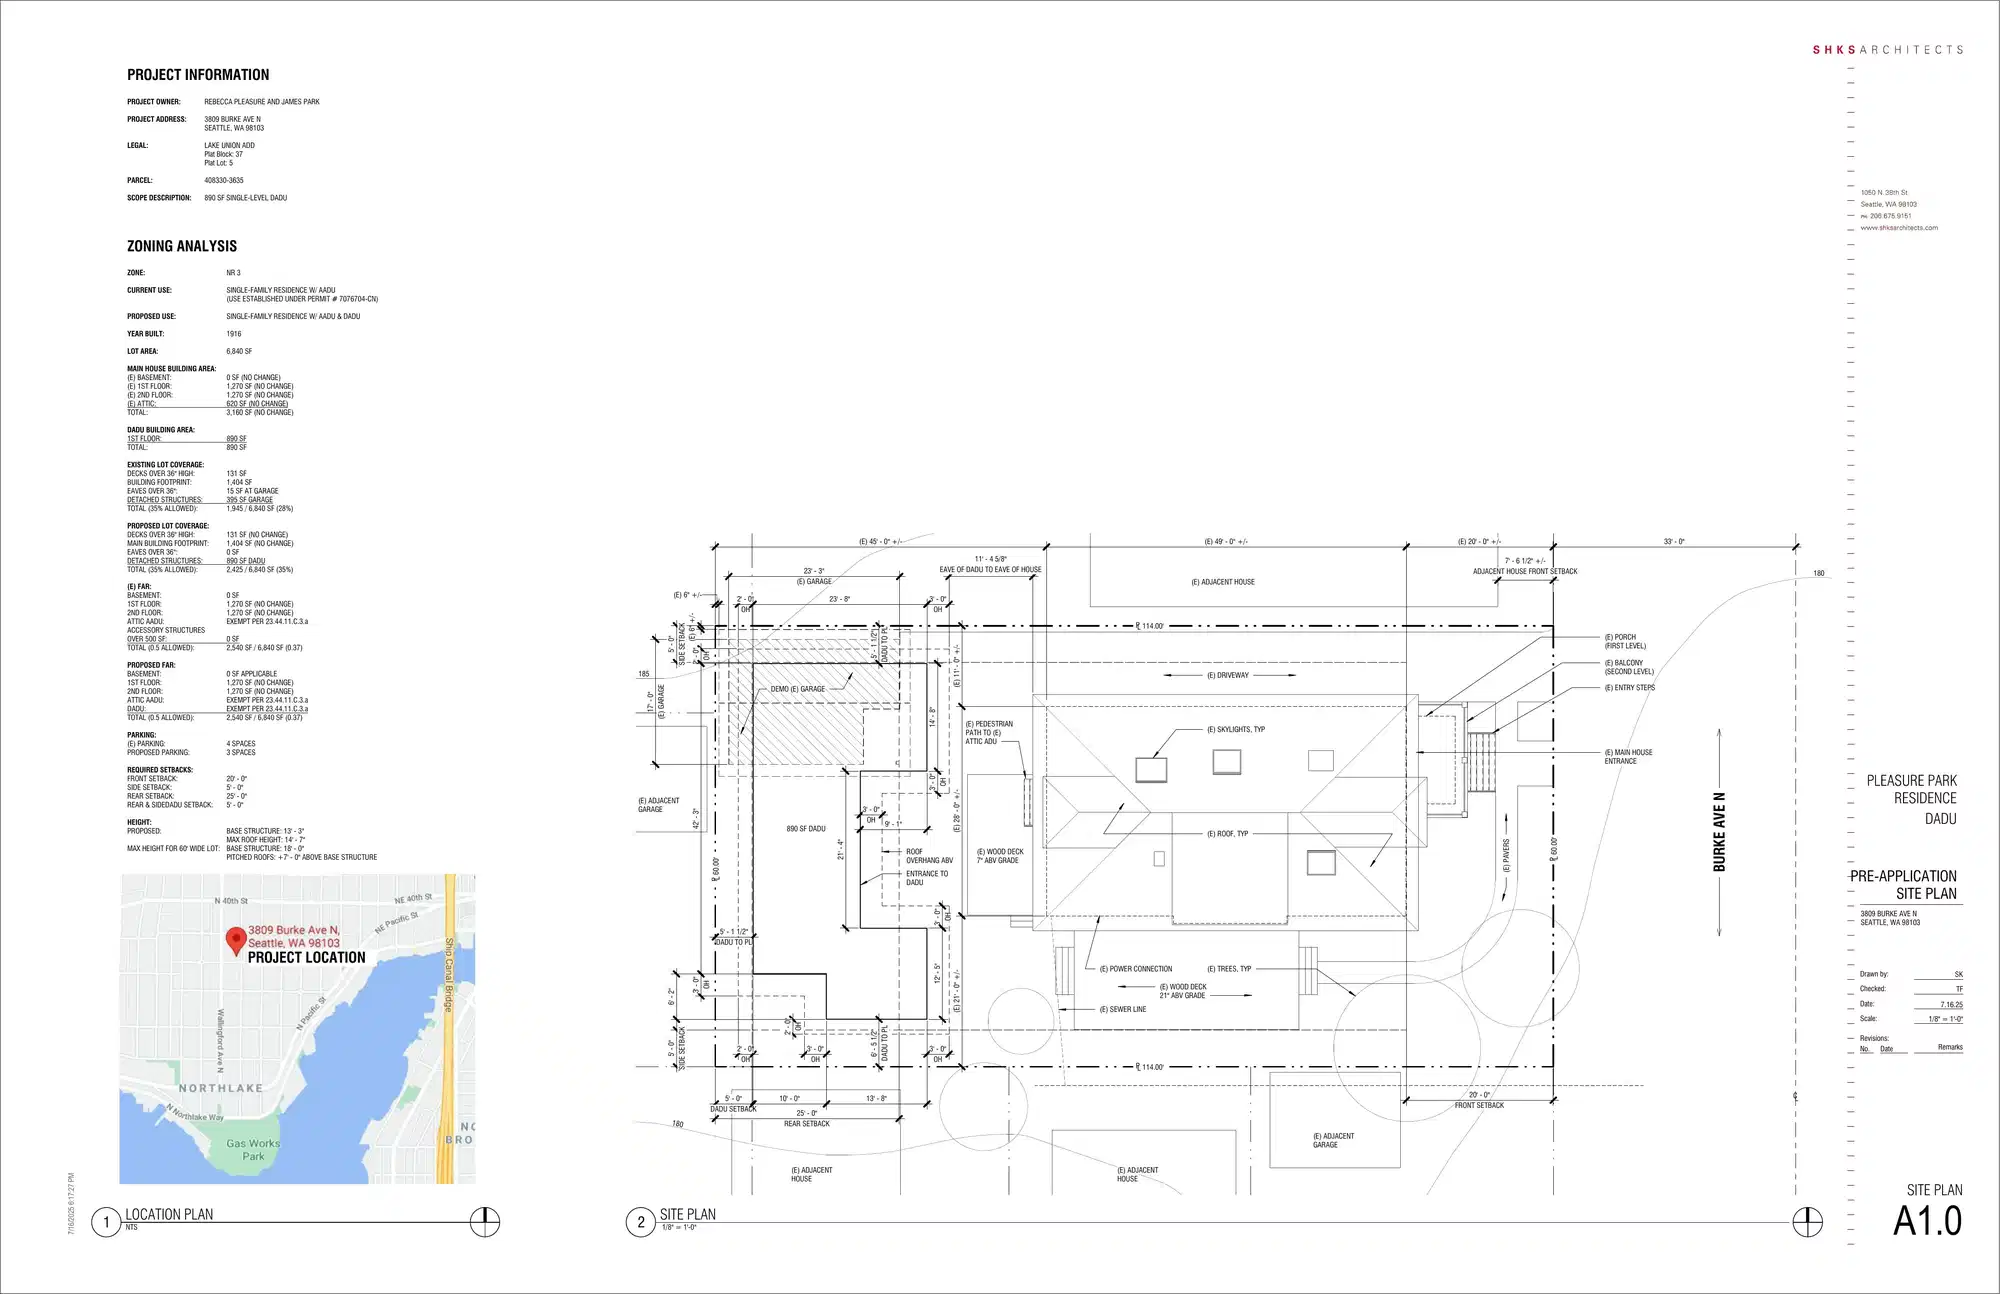
Task: Click the DEMO (E) GARAGE label
Action: 797,689
